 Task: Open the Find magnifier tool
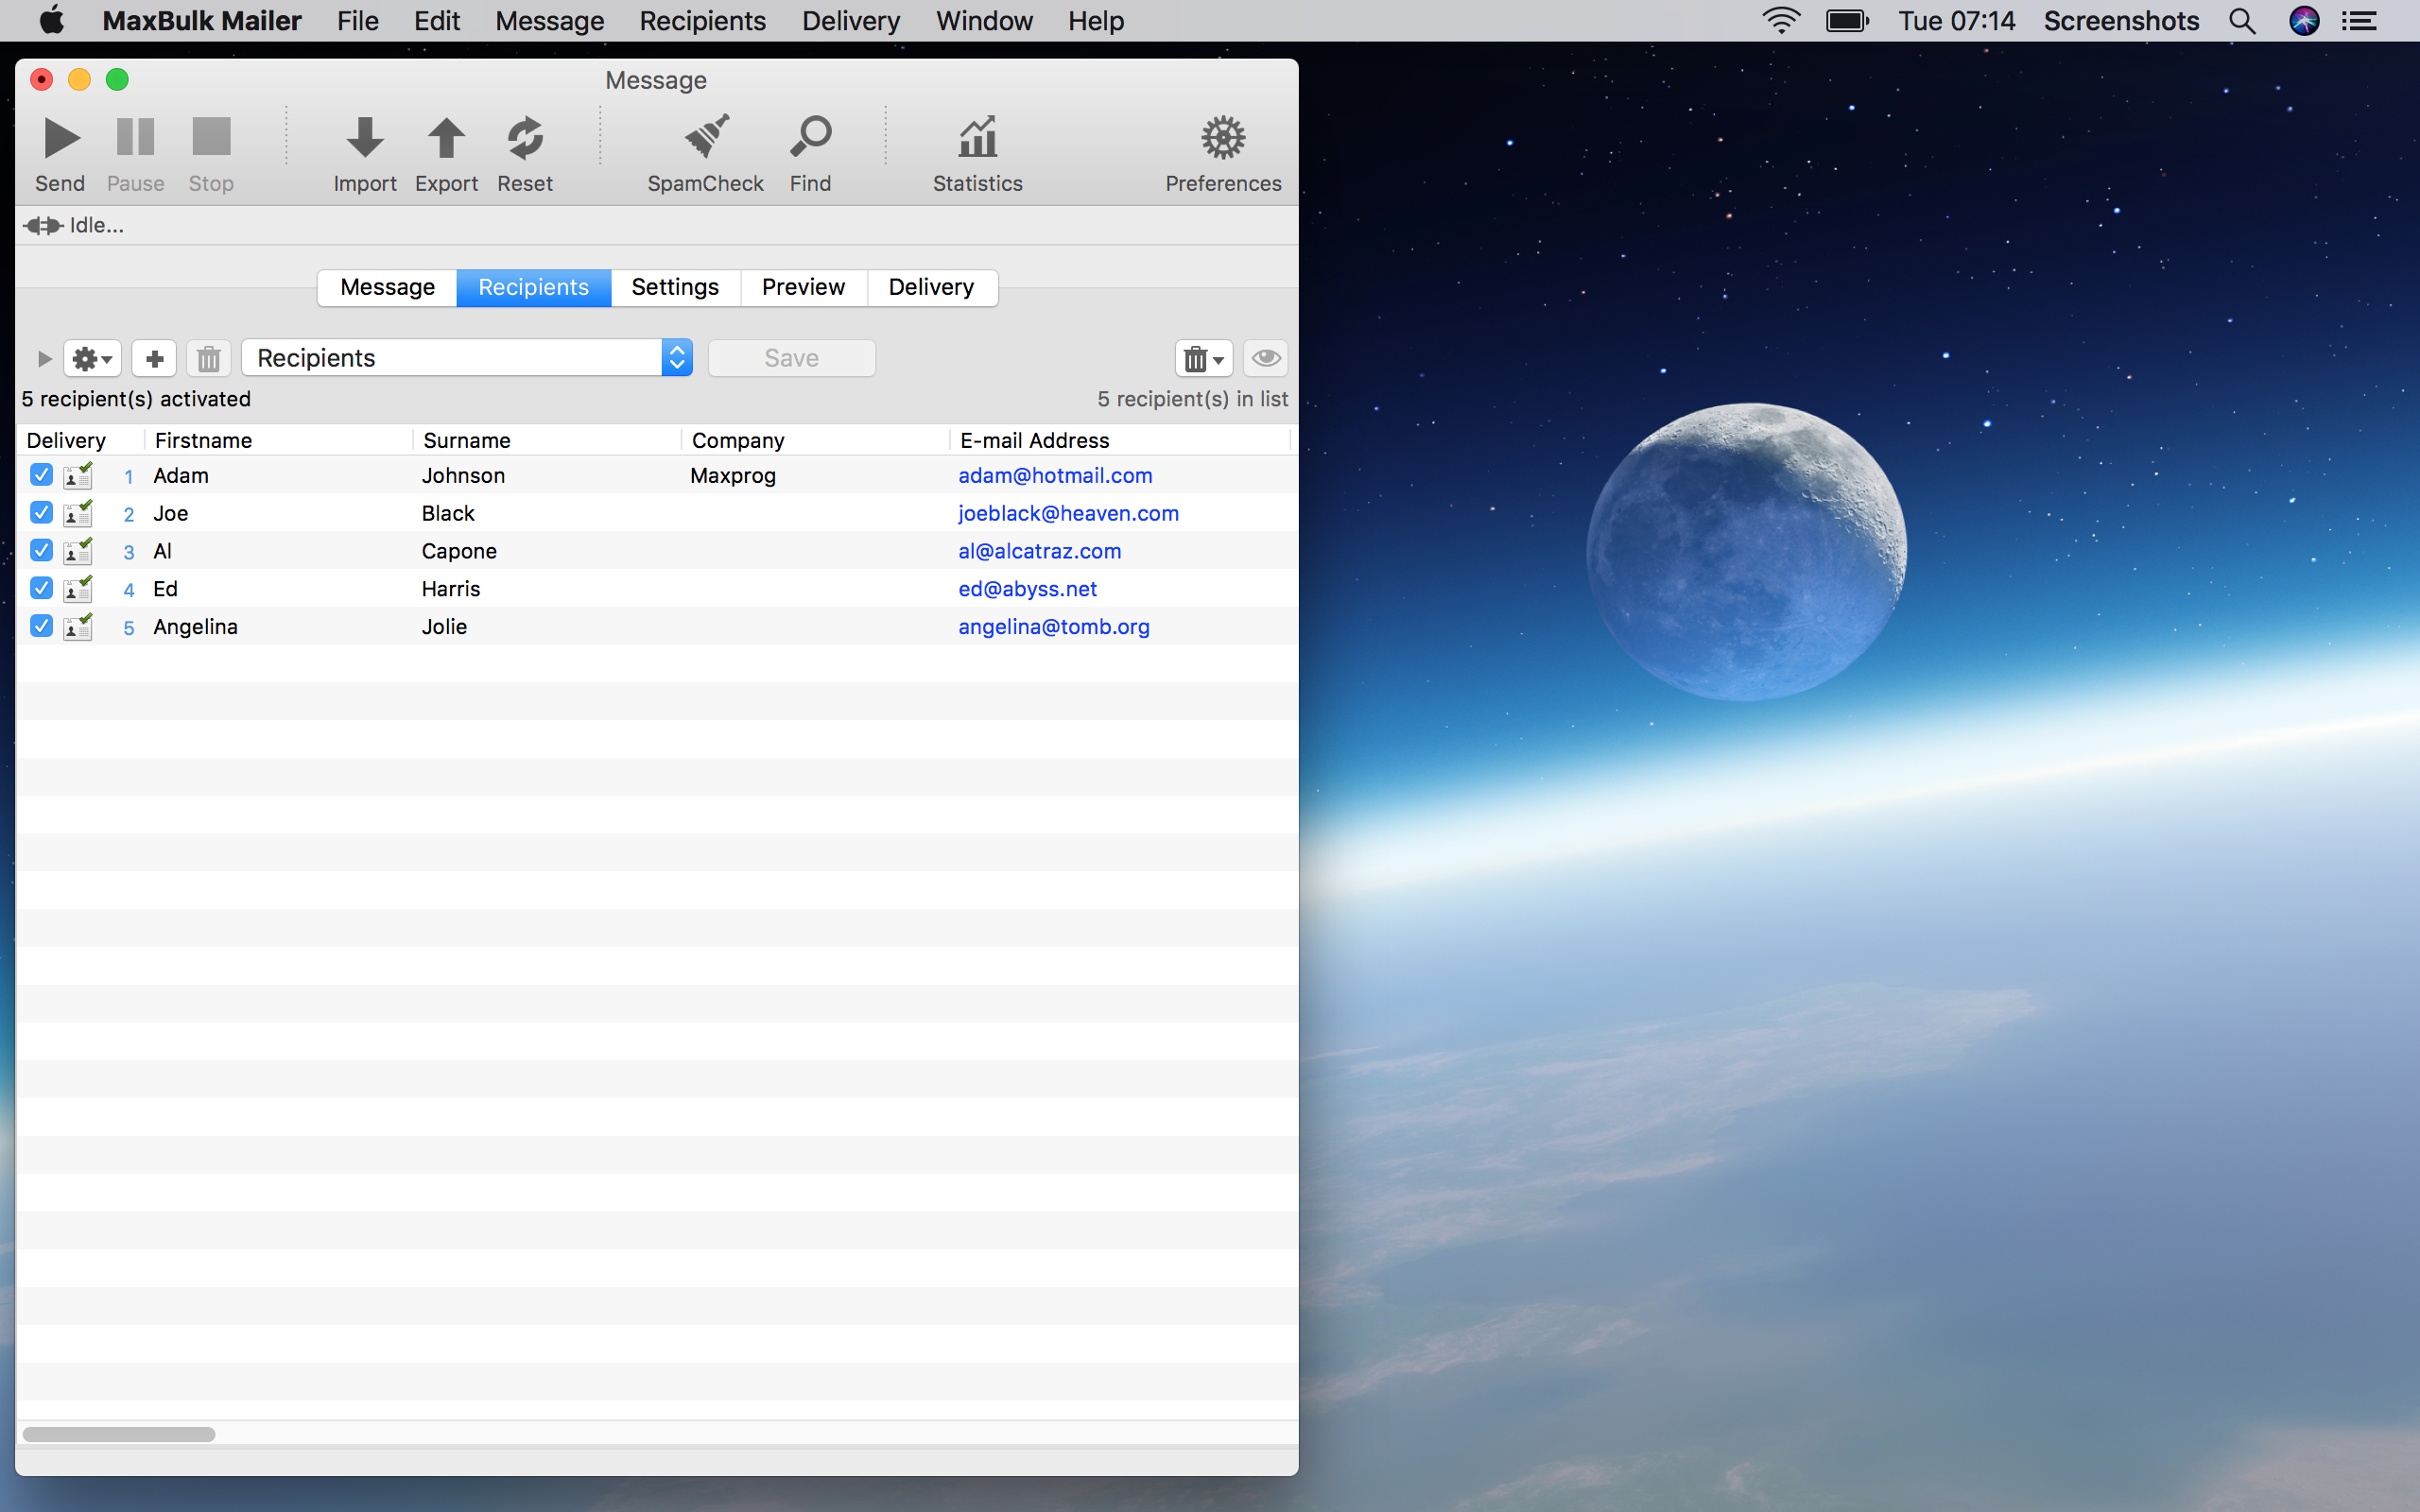(x=810, y=138)
